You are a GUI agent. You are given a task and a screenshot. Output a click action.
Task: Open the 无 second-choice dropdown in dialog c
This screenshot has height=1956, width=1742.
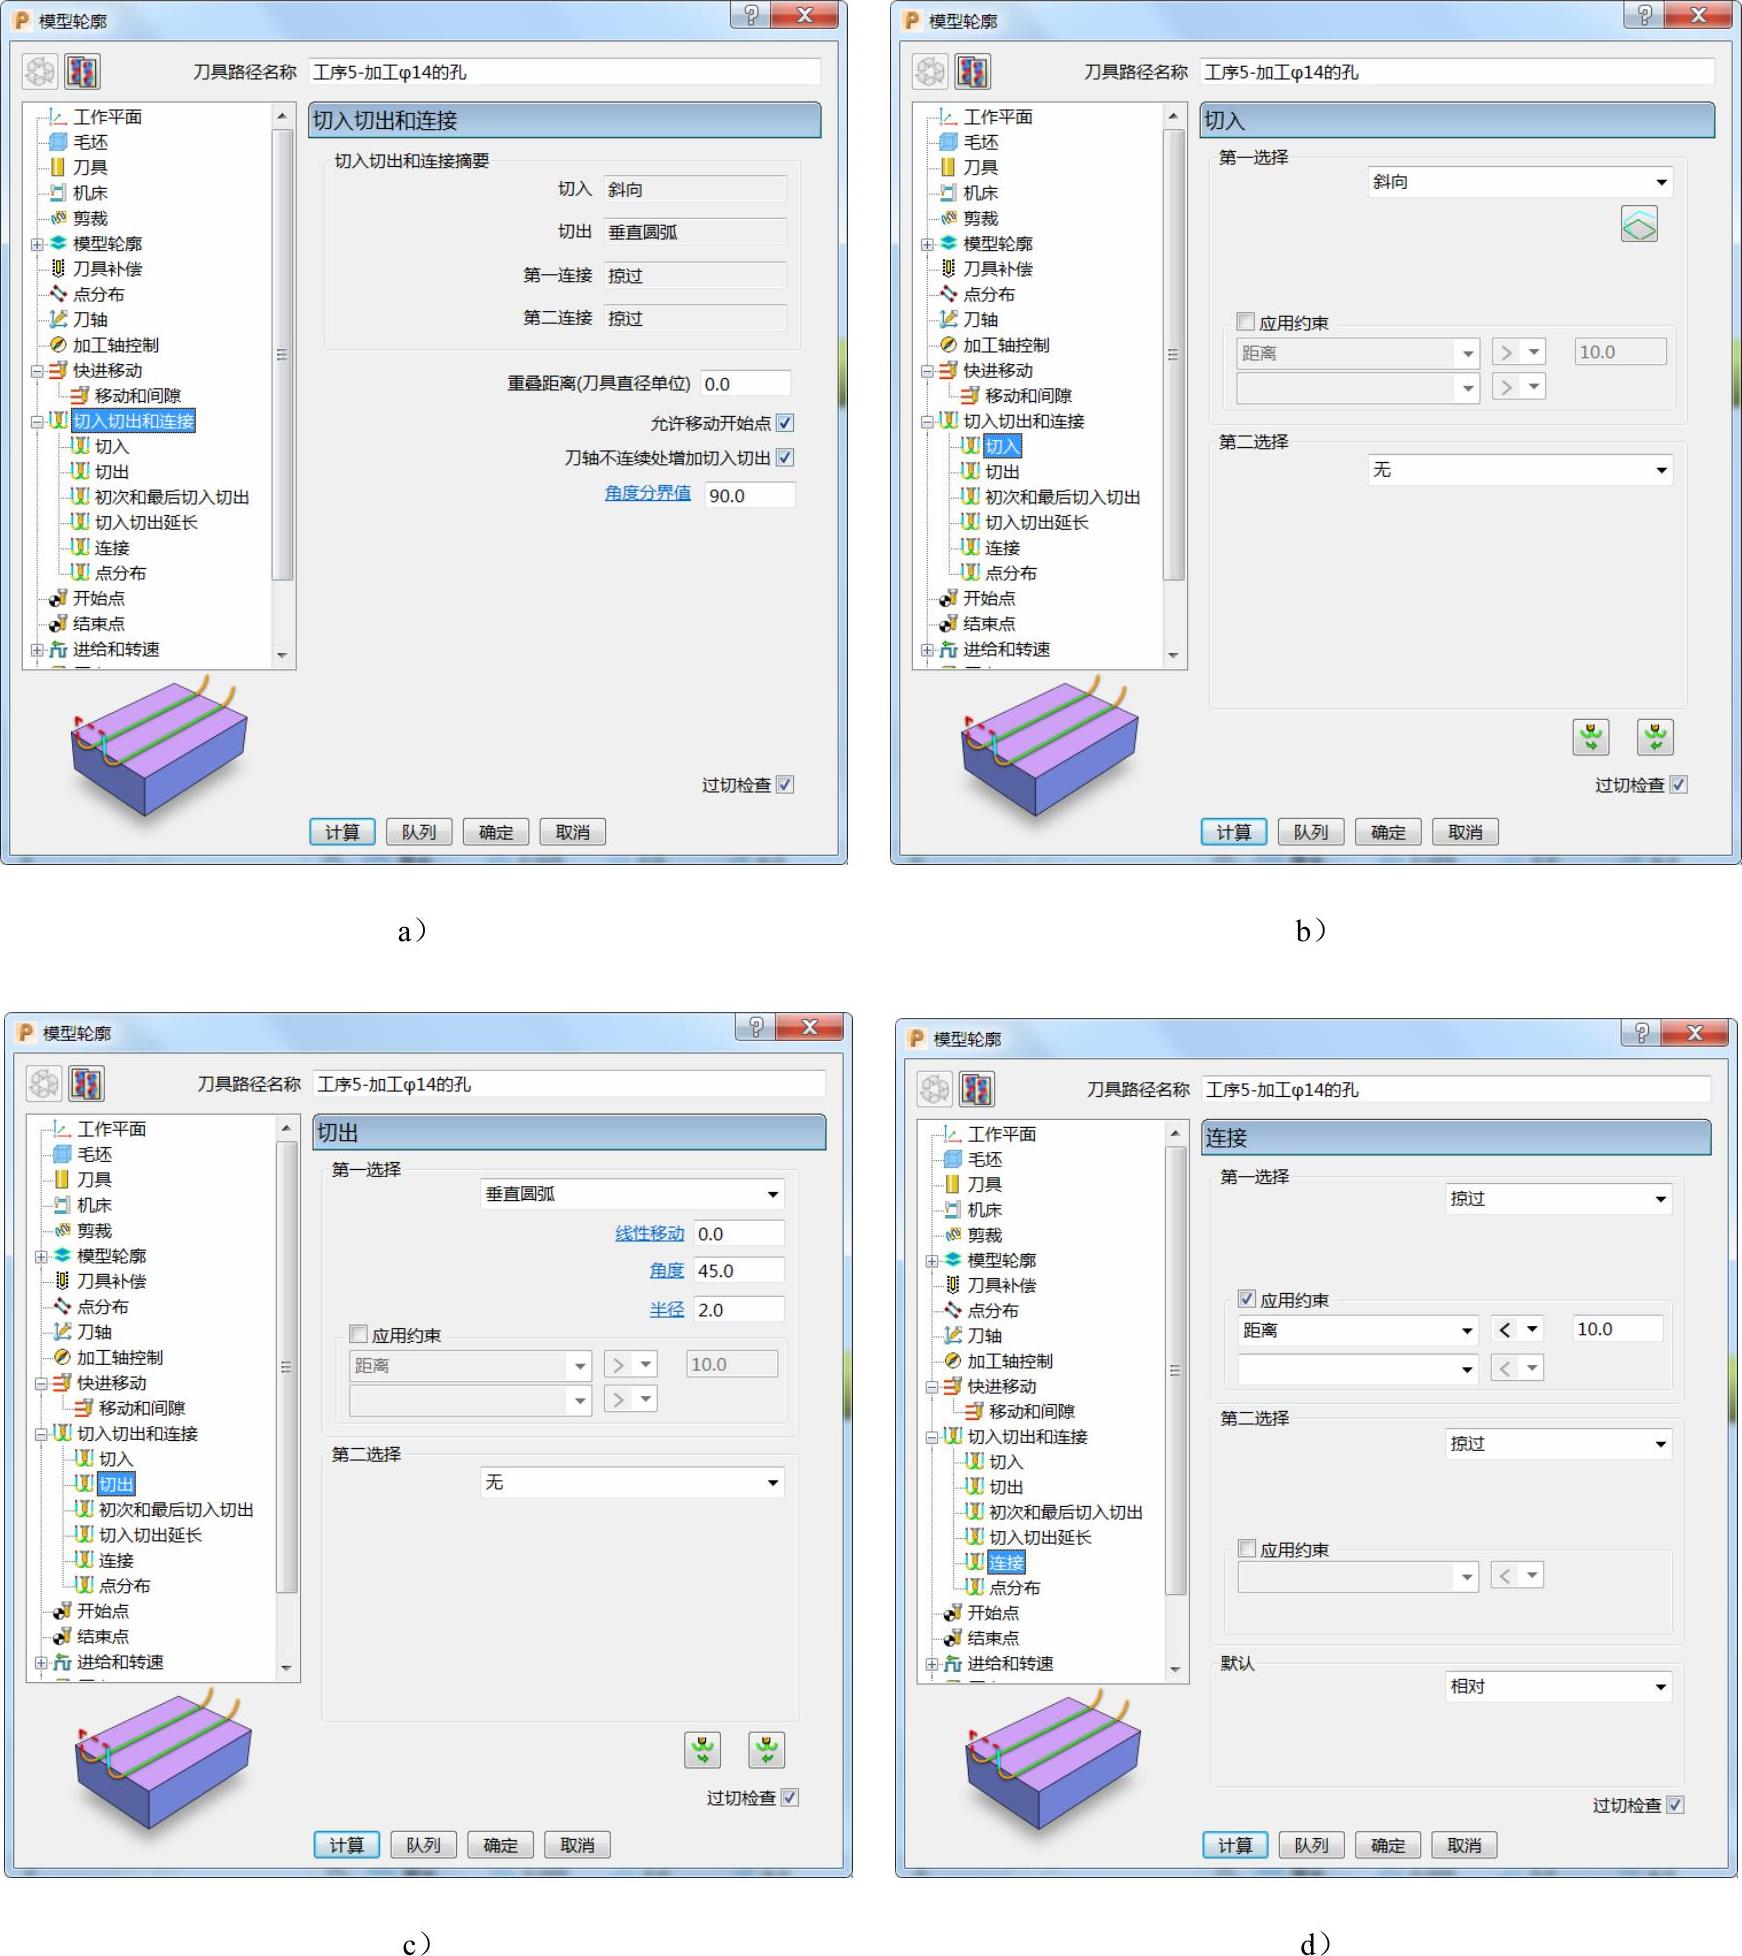(x=633, y=1482)
